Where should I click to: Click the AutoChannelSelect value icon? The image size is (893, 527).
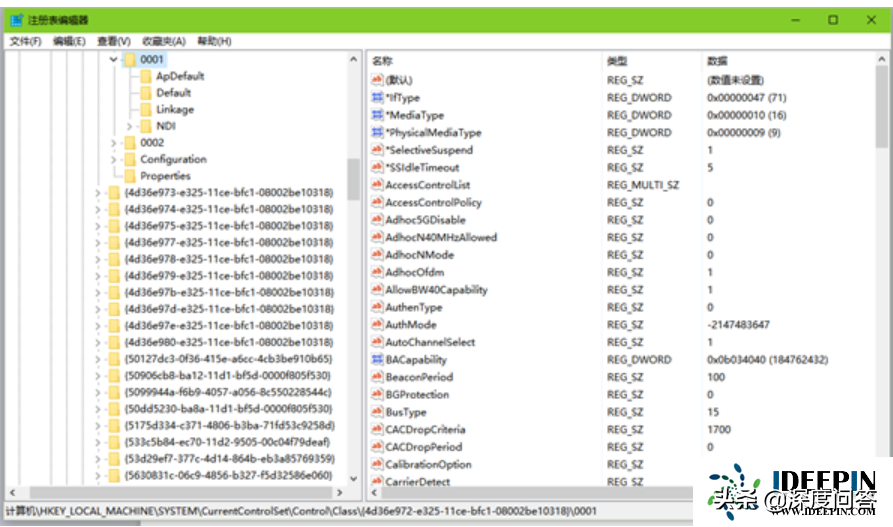pyautogui.click(x=377, y=342)
